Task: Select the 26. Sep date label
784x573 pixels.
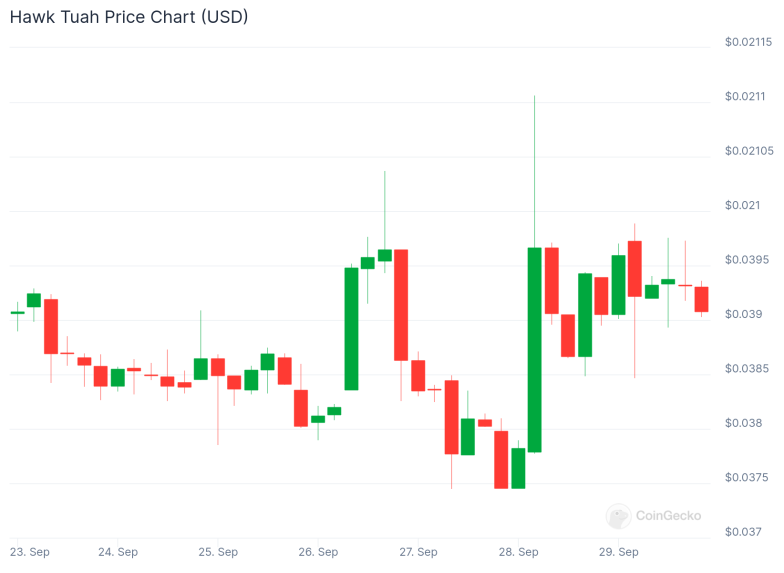Action: coord(318,552)
